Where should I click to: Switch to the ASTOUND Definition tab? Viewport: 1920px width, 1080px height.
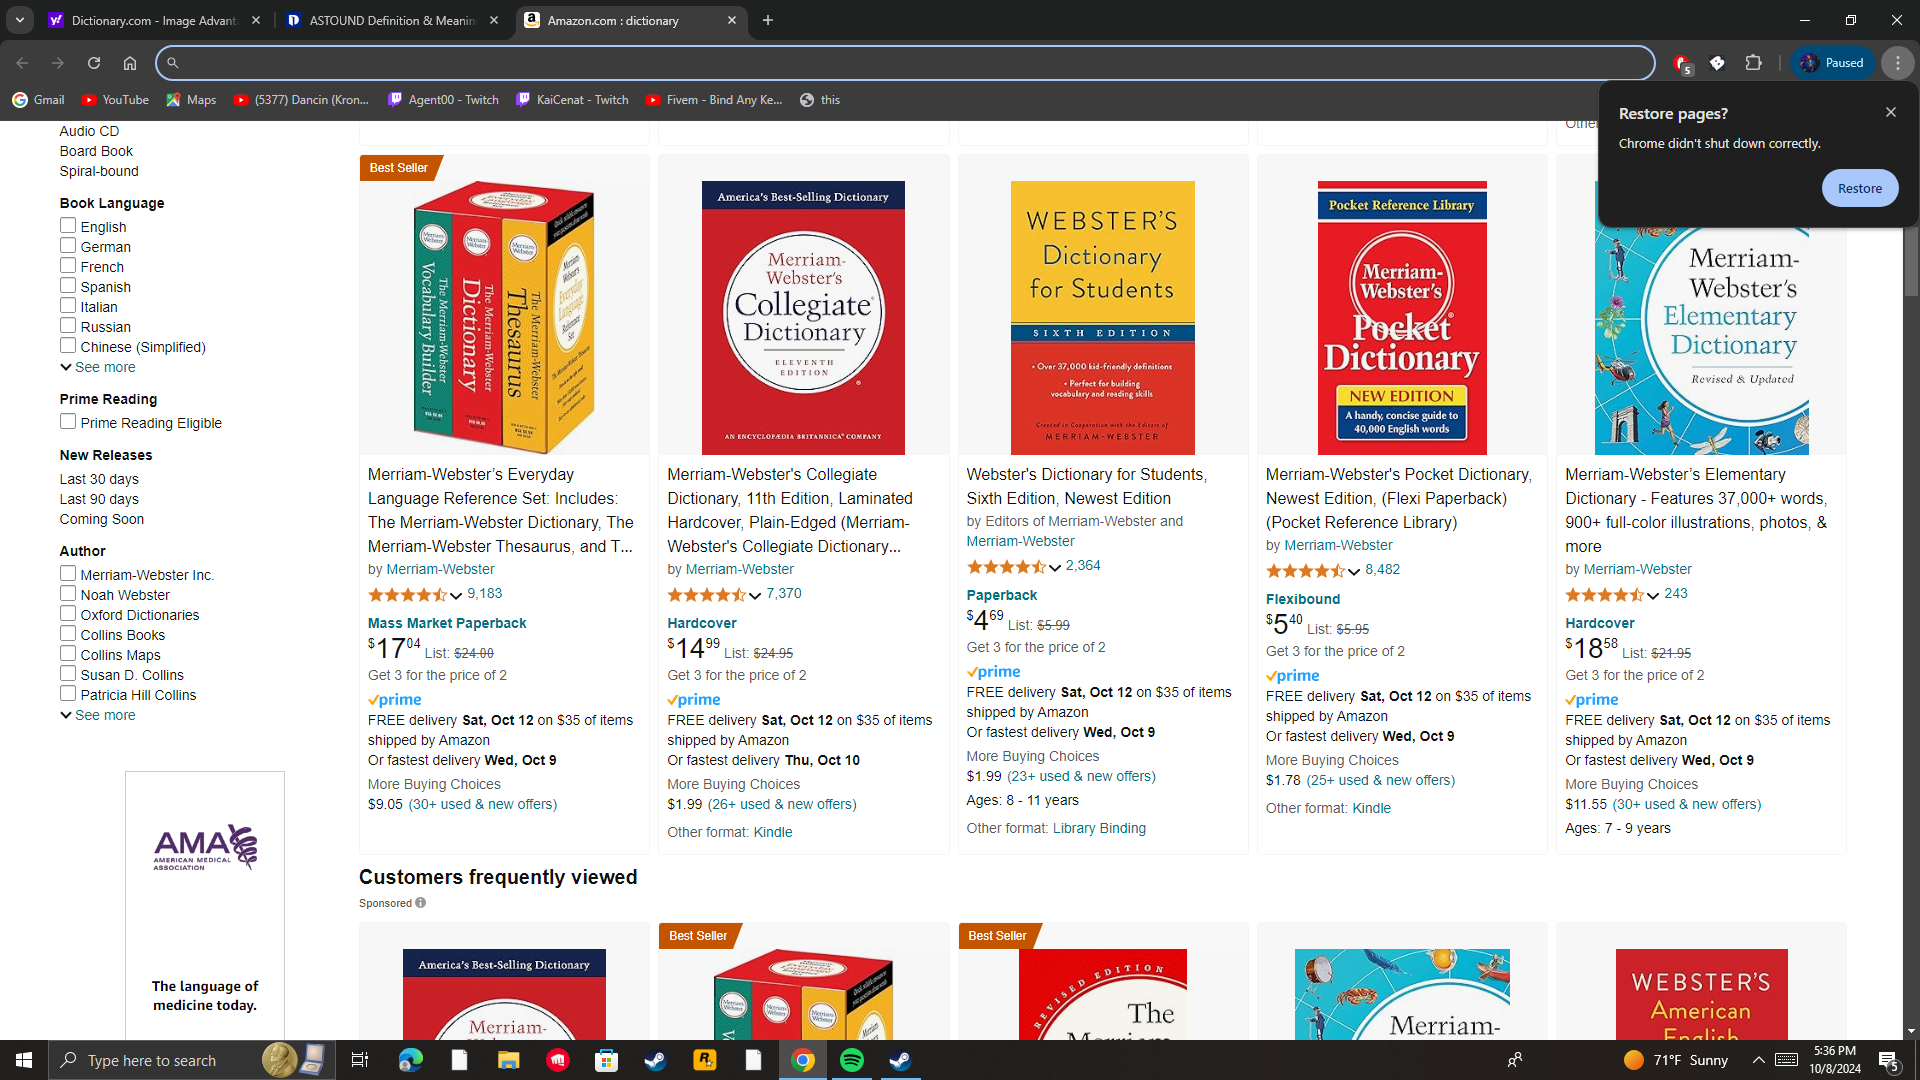tap(392, 20)
